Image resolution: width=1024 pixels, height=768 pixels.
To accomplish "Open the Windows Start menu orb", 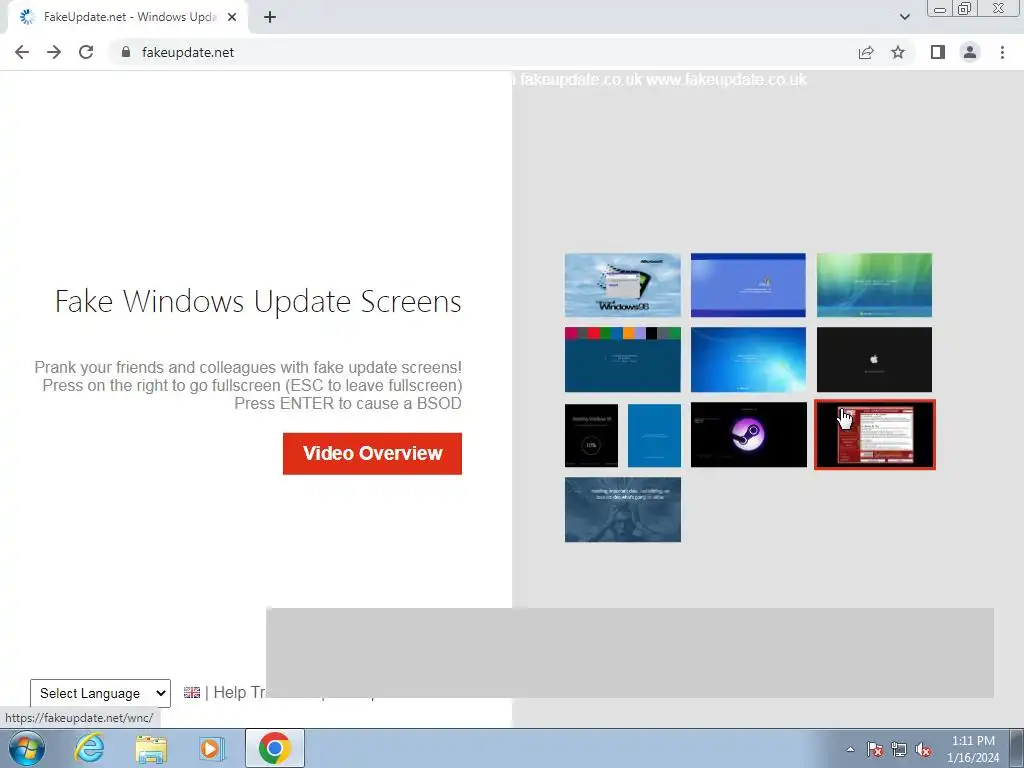I will pos(27,748).
